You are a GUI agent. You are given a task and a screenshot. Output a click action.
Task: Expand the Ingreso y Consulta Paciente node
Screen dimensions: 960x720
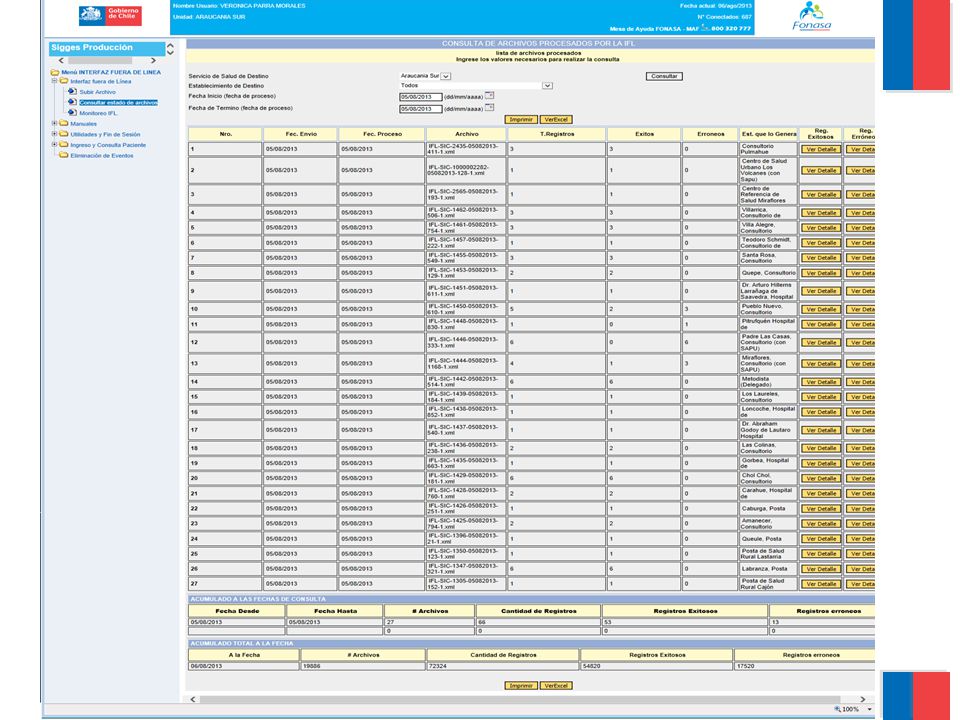coord(54,145)
